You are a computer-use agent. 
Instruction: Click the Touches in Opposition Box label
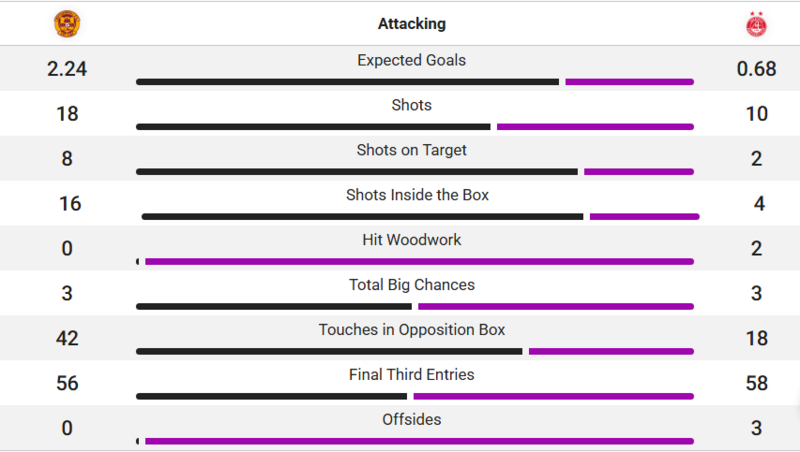[412, 330]
